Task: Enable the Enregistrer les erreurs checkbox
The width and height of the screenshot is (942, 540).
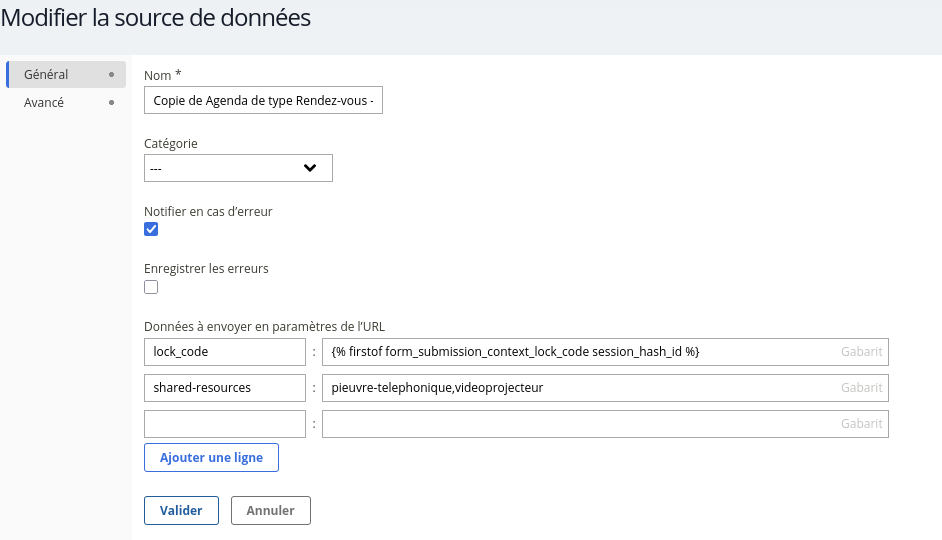Action: [x=151, y=287]
